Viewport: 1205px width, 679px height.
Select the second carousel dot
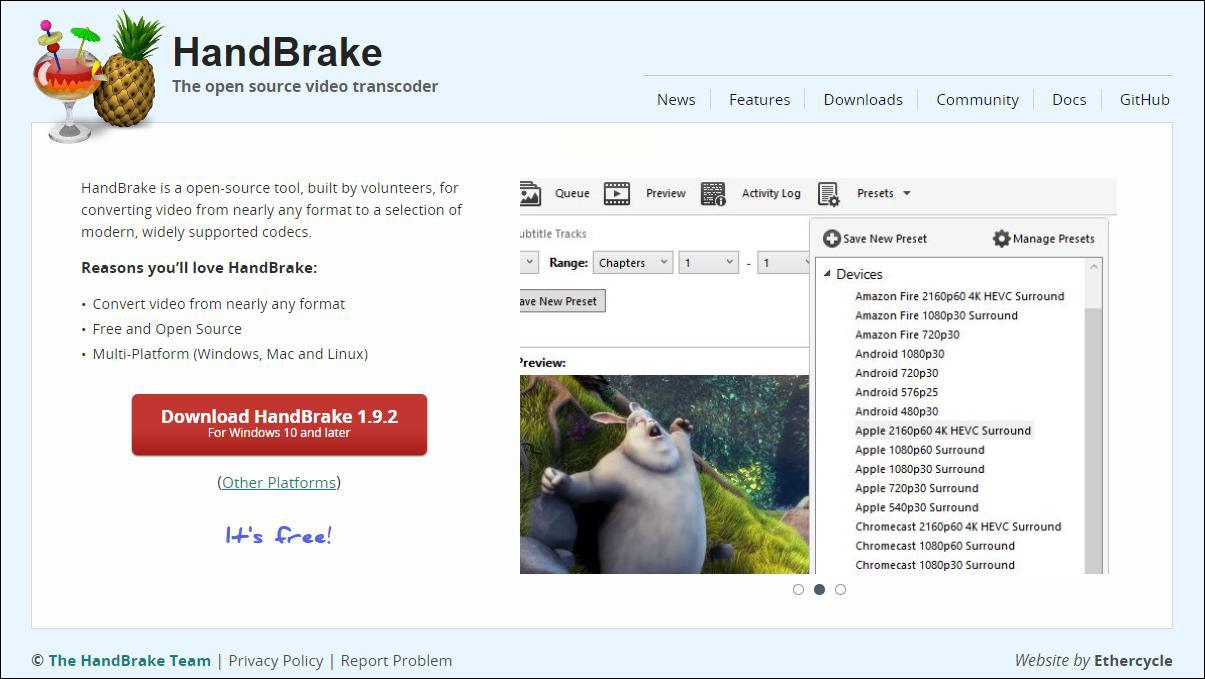click(819, 590)
